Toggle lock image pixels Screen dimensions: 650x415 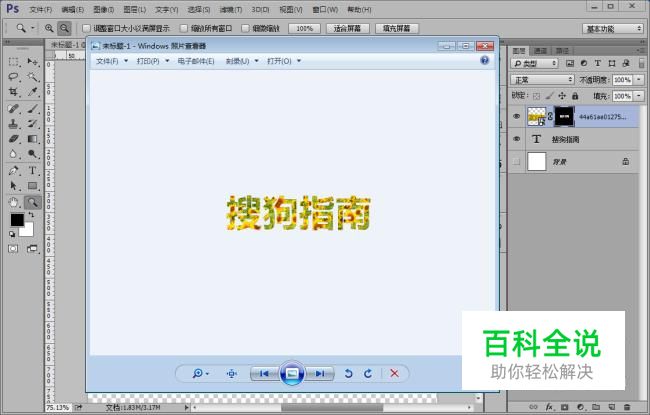(x=549, y=96)
